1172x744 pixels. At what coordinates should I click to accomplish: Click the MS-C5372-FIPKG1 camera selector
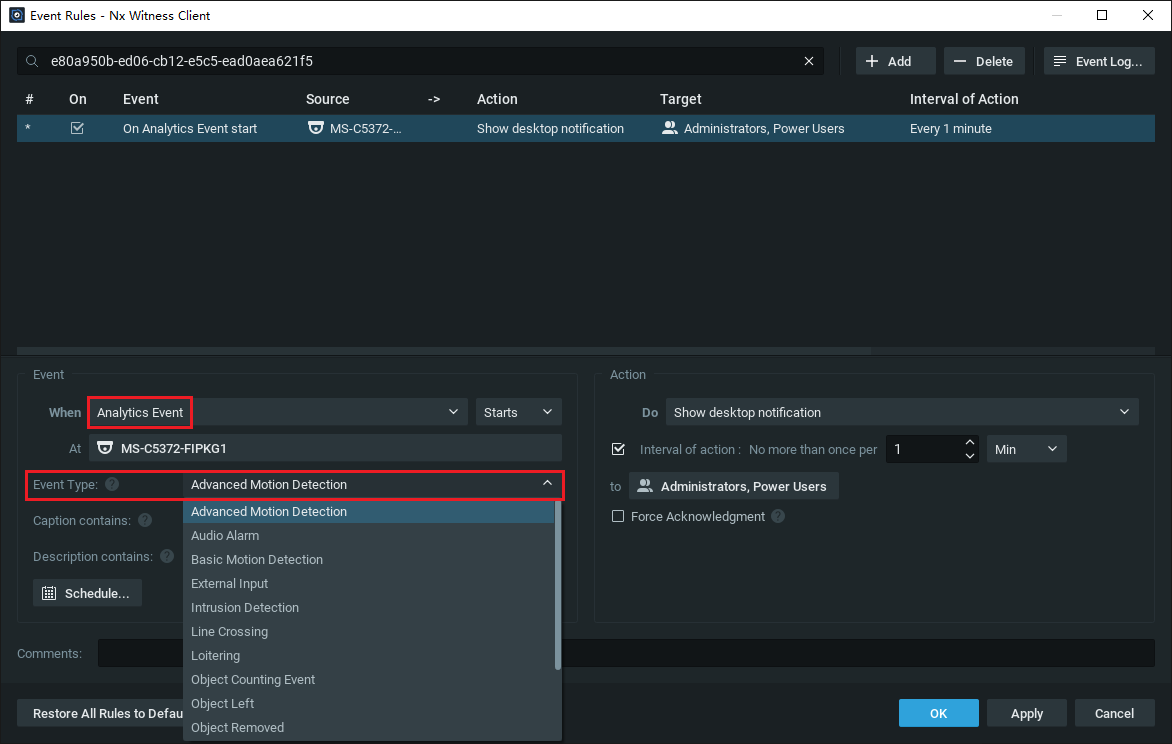coord(325,448)
